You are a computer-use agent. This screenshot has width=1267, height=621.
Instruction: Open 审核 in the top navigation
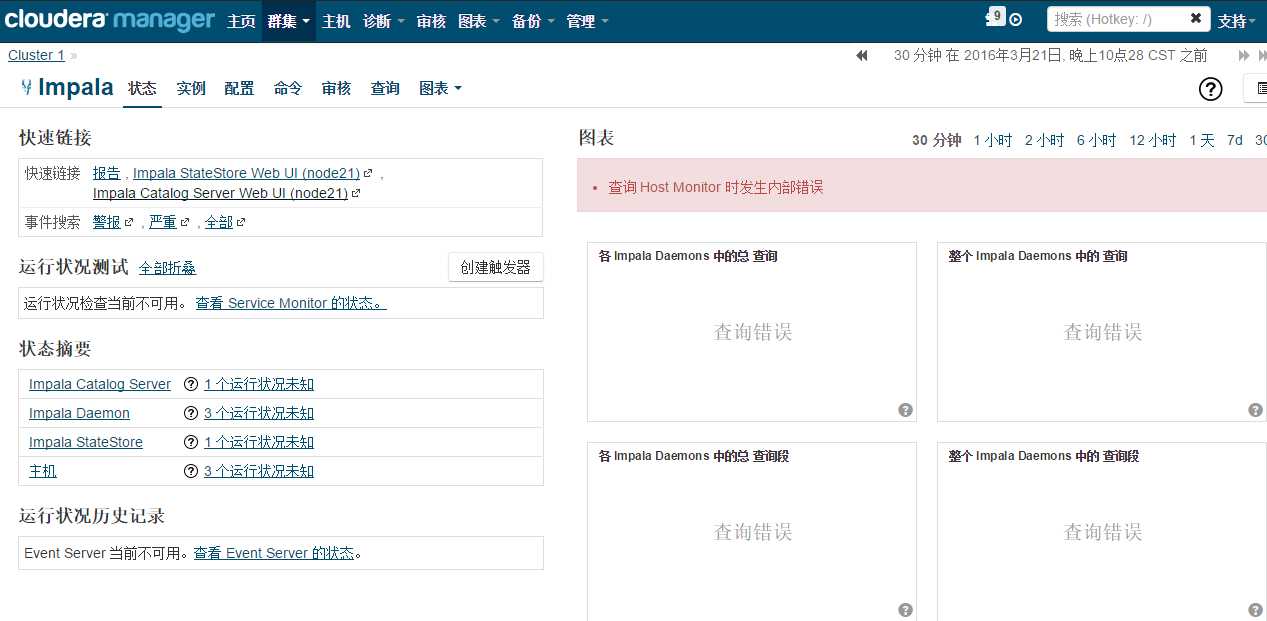tap(431, 21)
